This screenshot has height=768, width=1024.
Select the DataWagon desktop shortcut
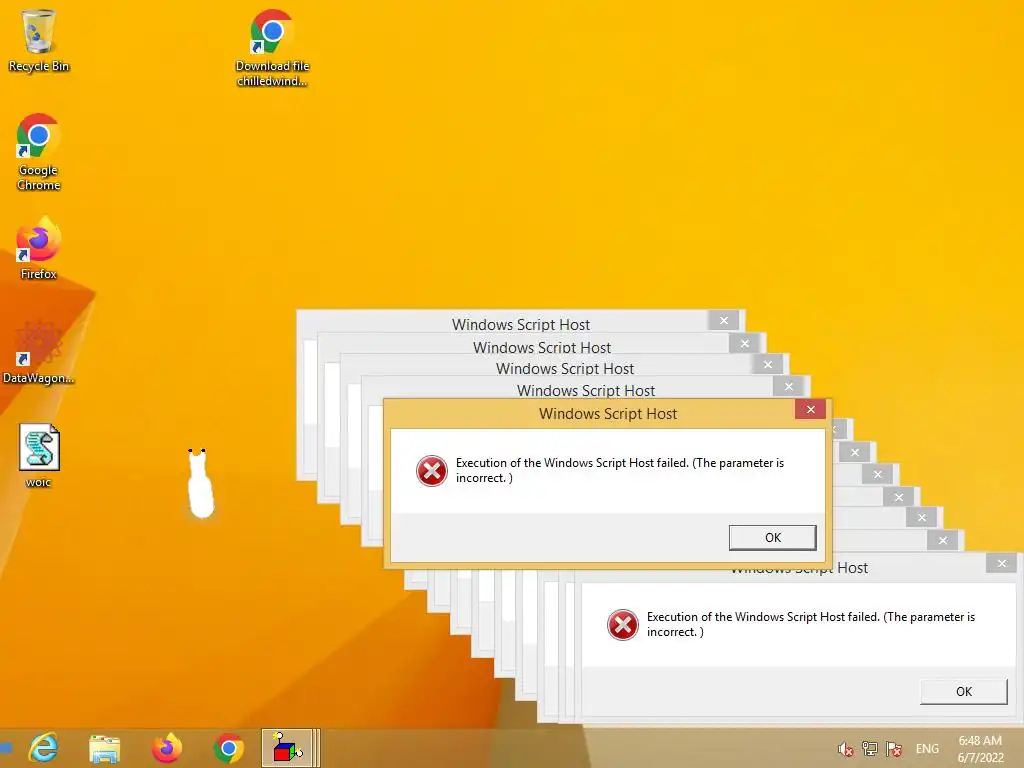coord(38,353)
